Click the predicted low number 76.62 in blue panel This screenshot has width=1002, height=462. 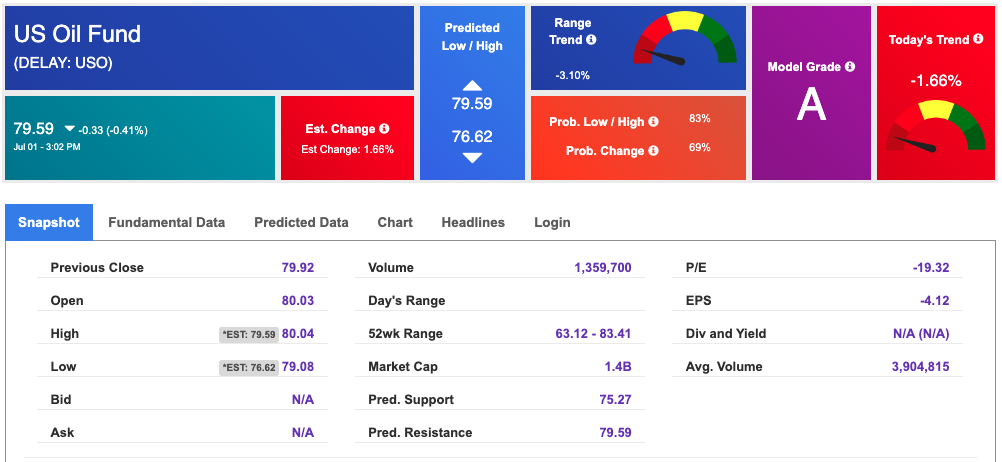[x=472, y=136]
